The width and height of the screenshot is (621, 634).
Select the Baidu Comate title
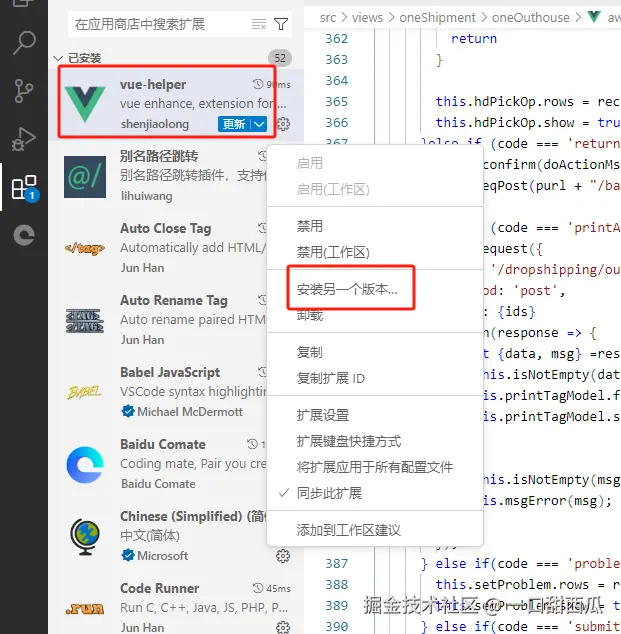(x=163, y=444)
